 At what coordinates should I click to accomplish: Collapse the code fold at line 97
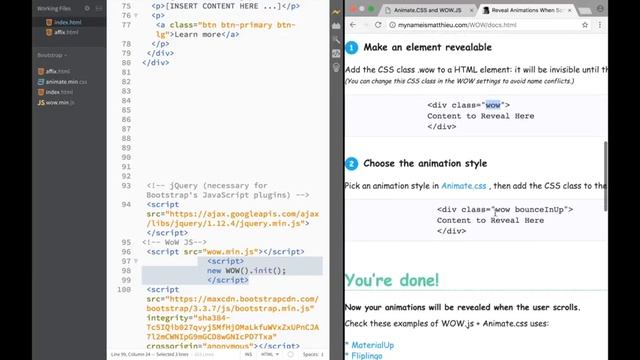(x=136, y=261)
